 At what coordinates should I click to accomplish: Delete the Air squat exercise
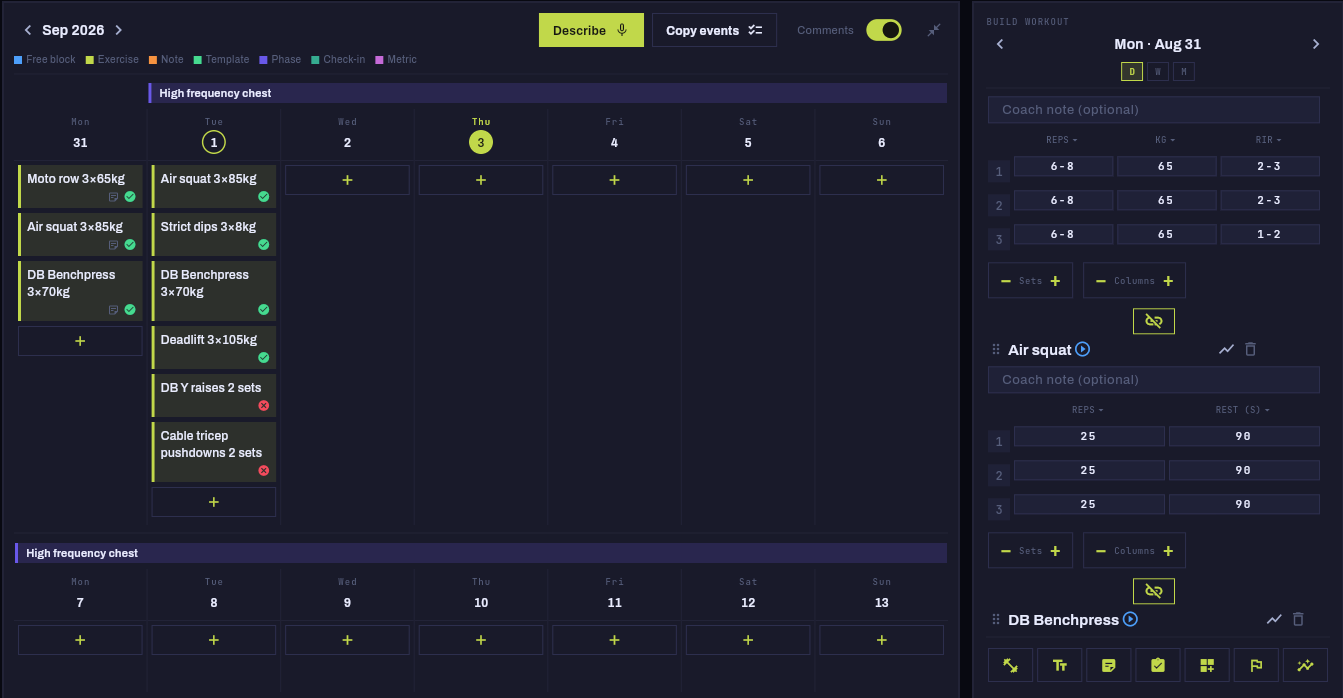[x=1250, y=350]
